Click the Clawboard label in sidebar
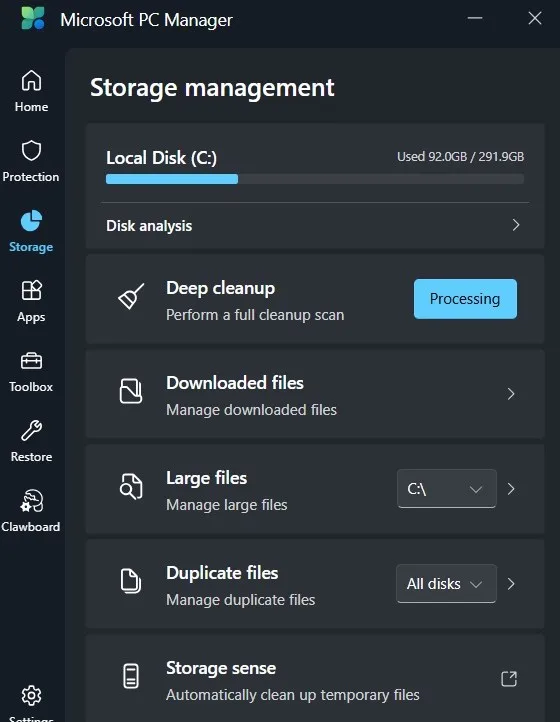Image resolution: width=560 pixels, height=722 pixels. click(30, 527)
